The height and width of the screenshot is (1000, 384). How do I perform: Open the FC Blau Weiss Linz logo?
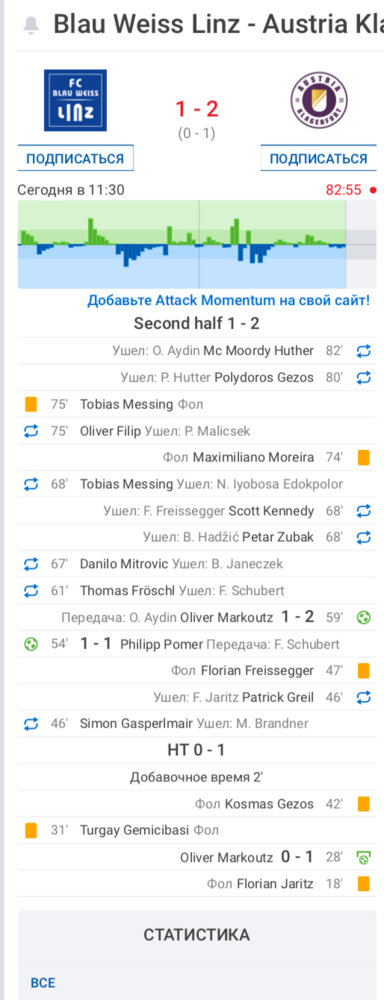coord(75,100)
